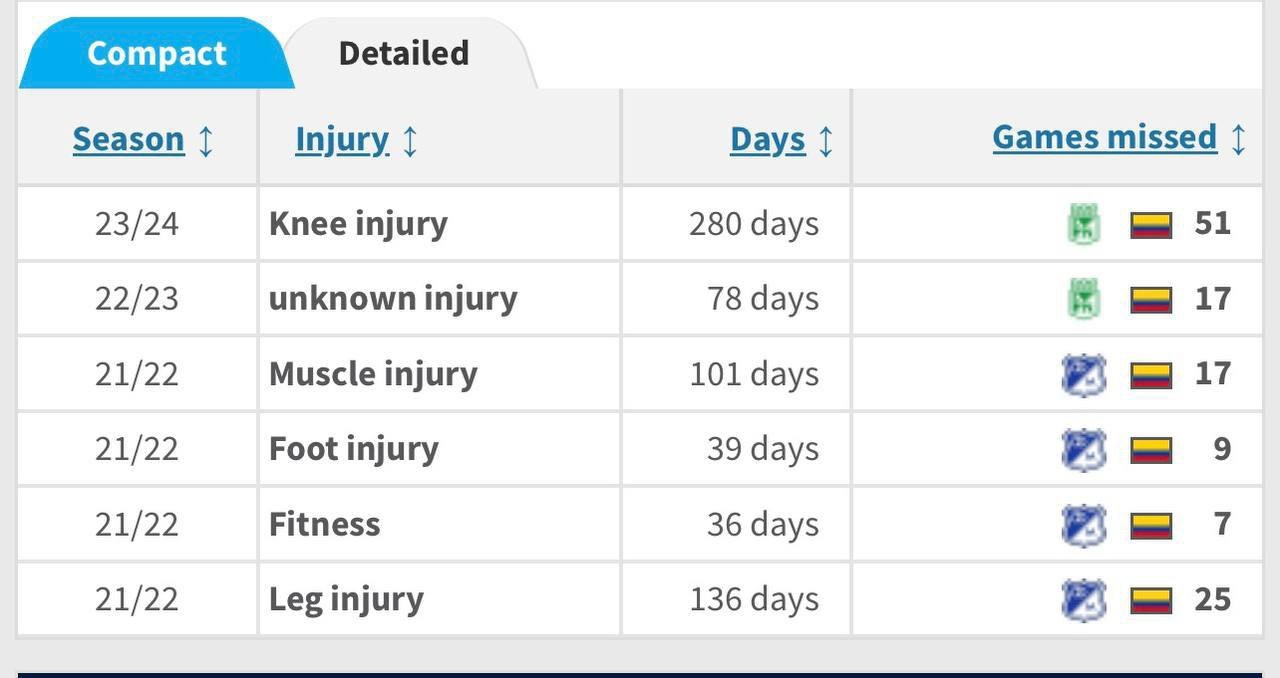Toggle sort arrow next to Days
This screenshot has height=678, width=1280.
point(826,140)
